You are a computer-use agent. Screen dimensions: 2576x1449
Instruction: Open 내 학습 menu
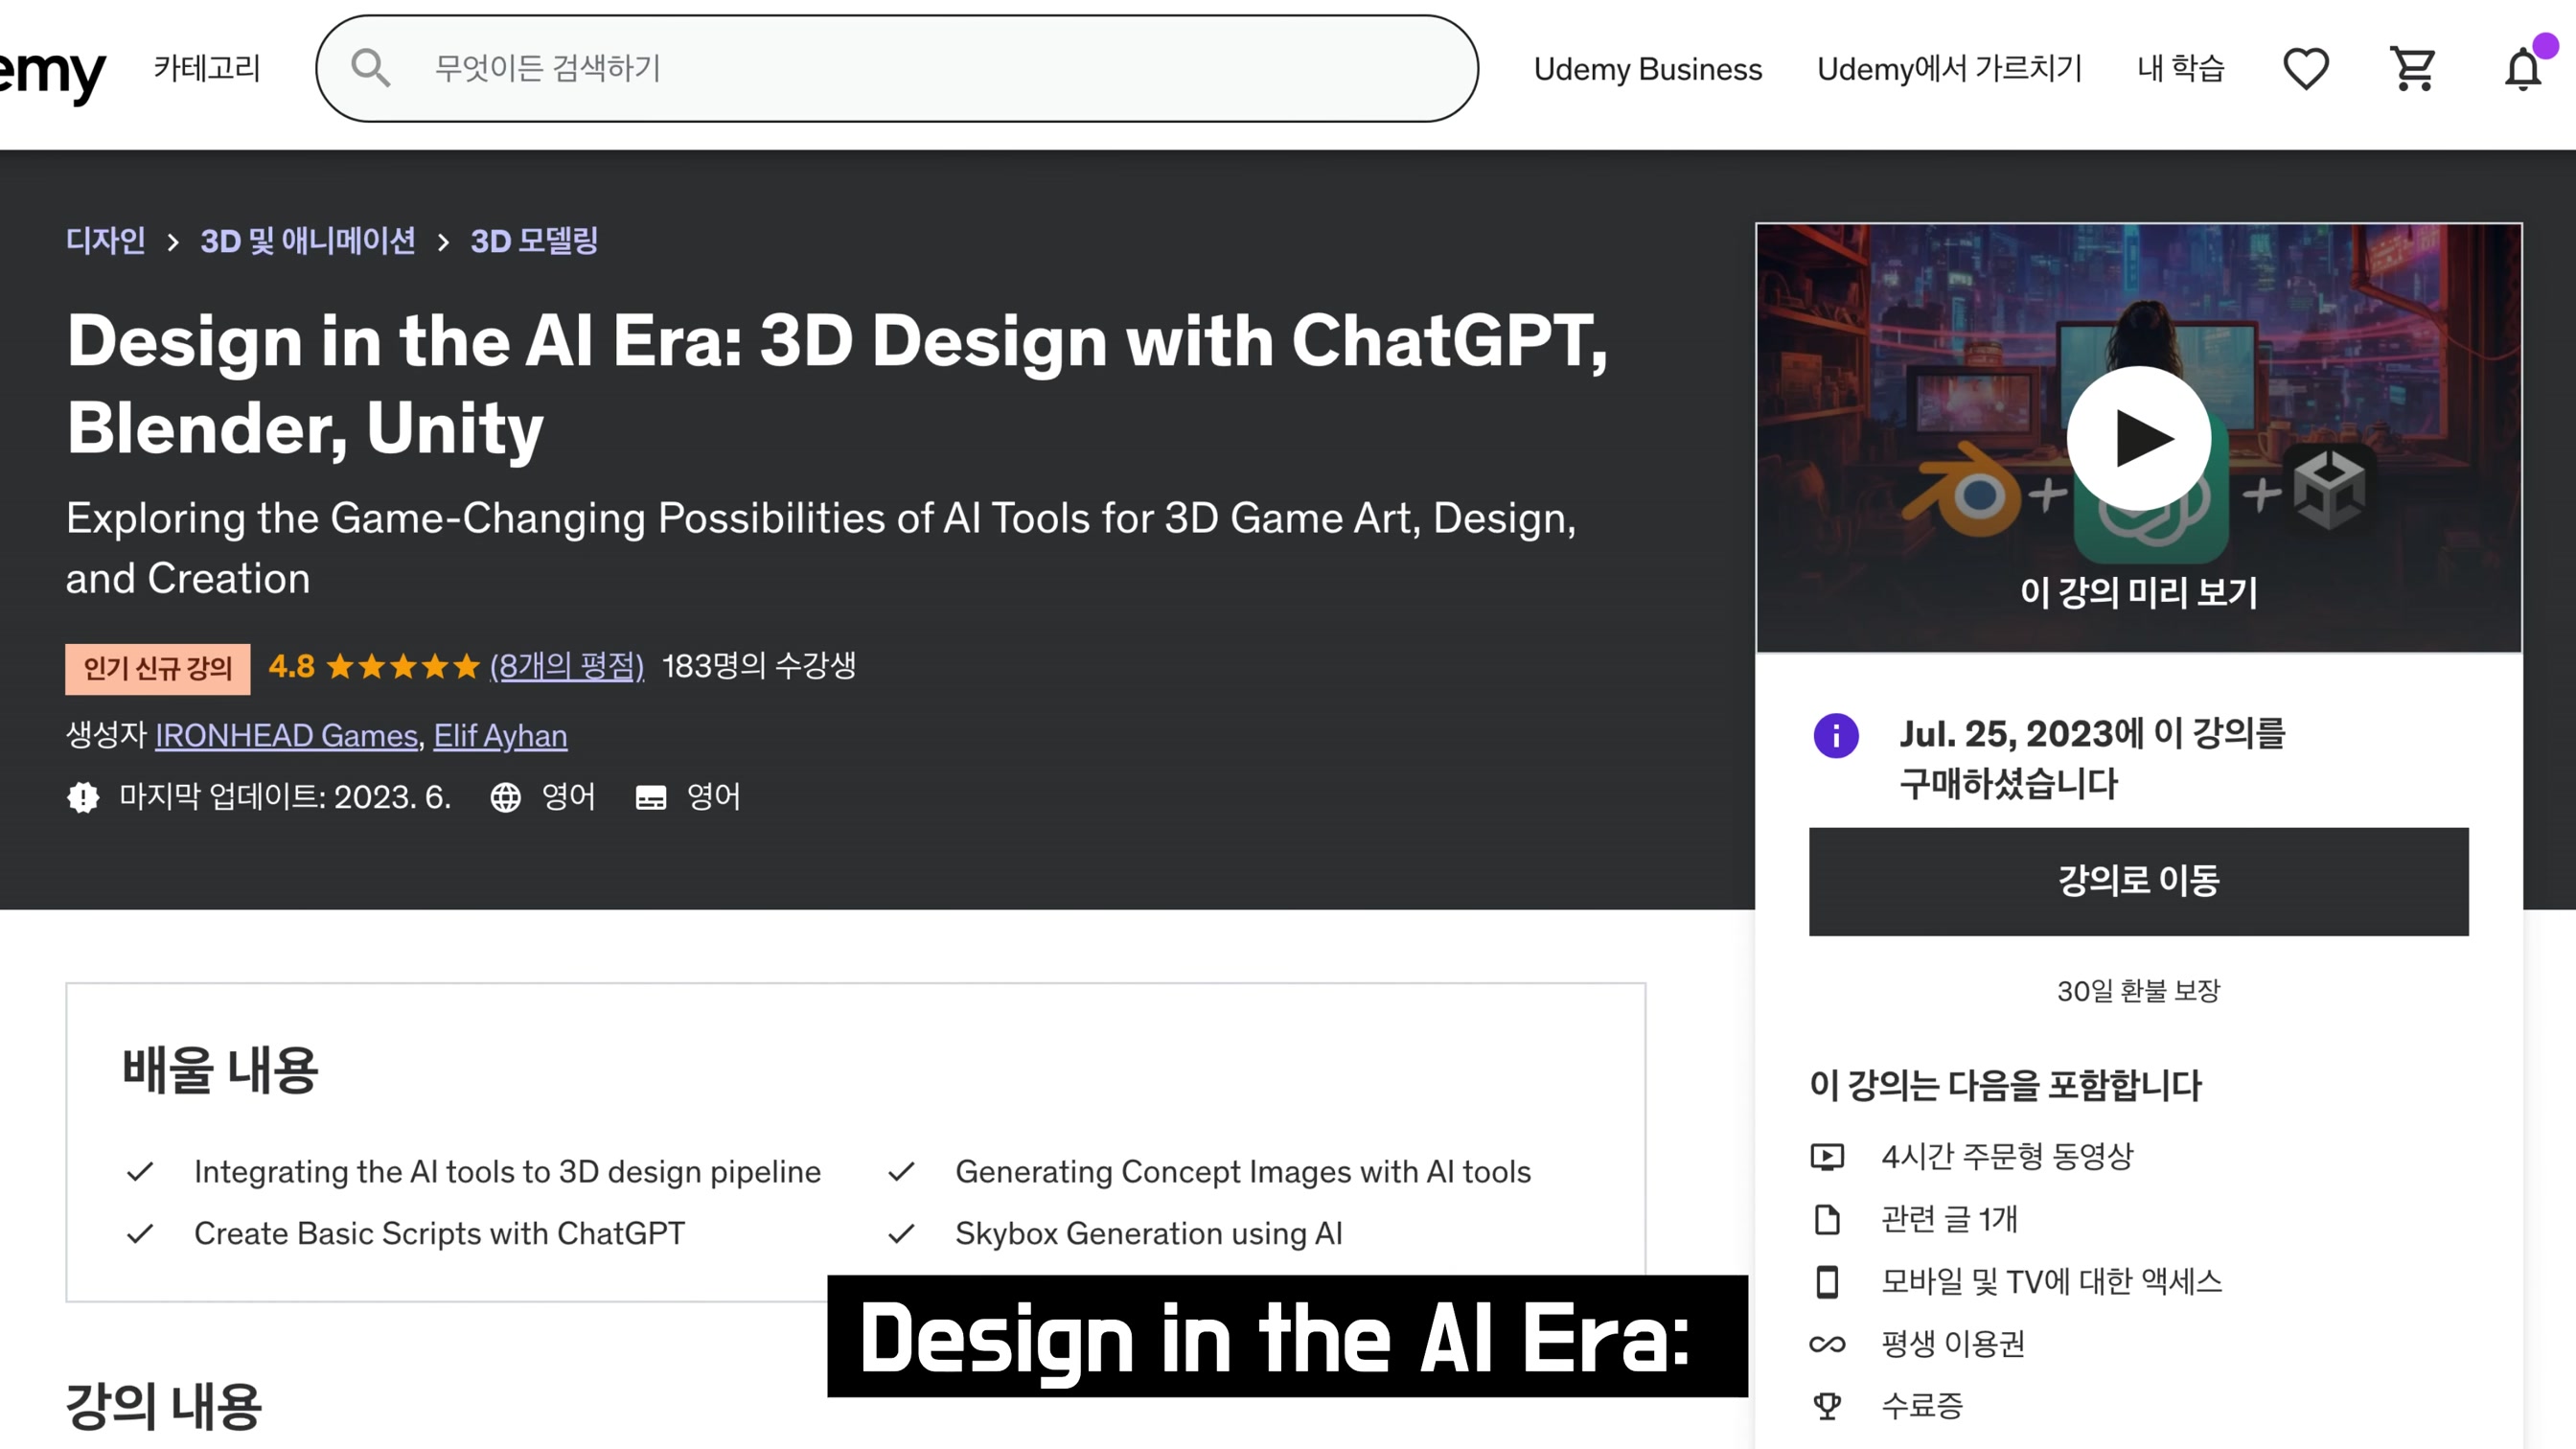click(x=2181, y=68)
